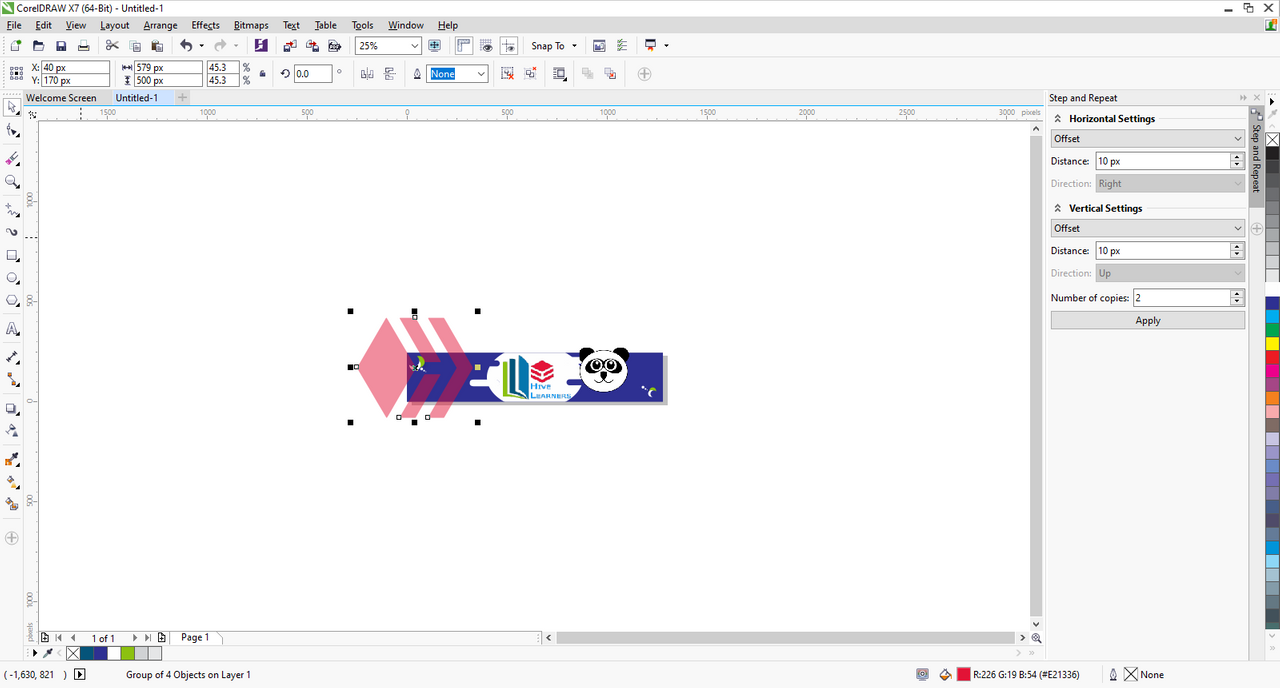Select the Connector tool
Viewport: 1280px width, 688px height.
(x=12, y=380)
